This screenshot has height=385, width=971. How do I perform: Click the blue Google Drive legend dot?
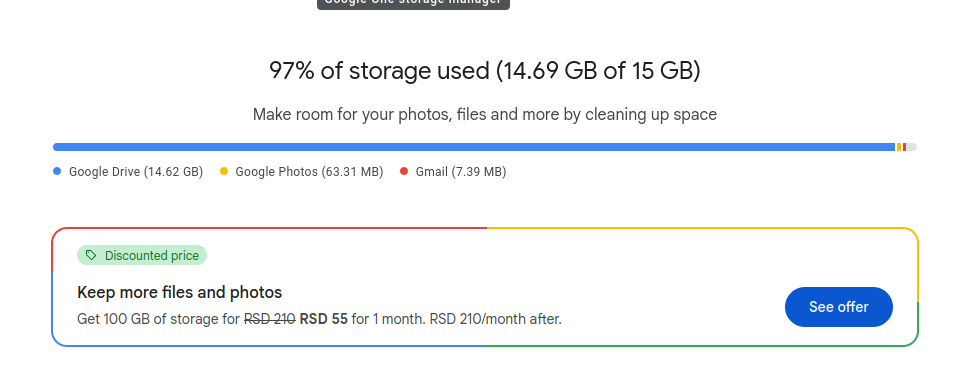click(57, 171)
